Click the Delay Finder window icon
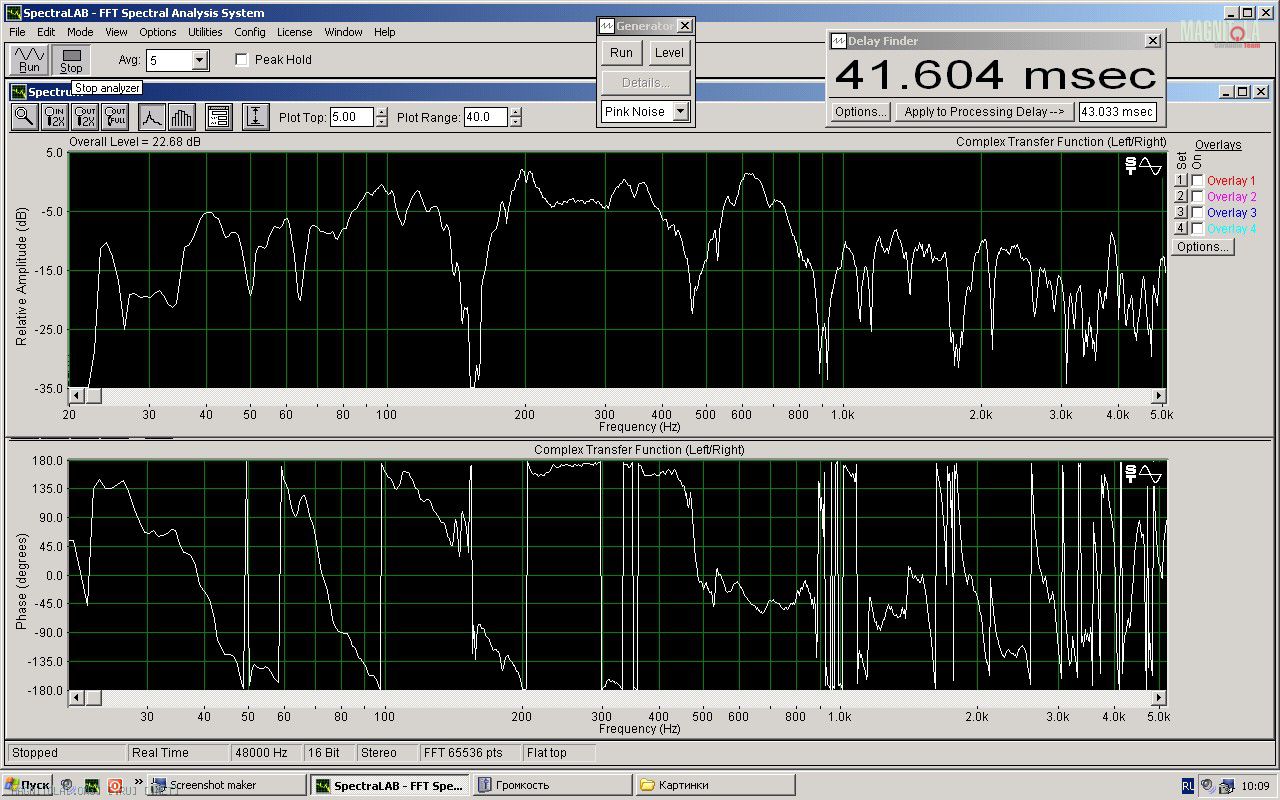This screenshot has height=800, width=1280. 838,41
